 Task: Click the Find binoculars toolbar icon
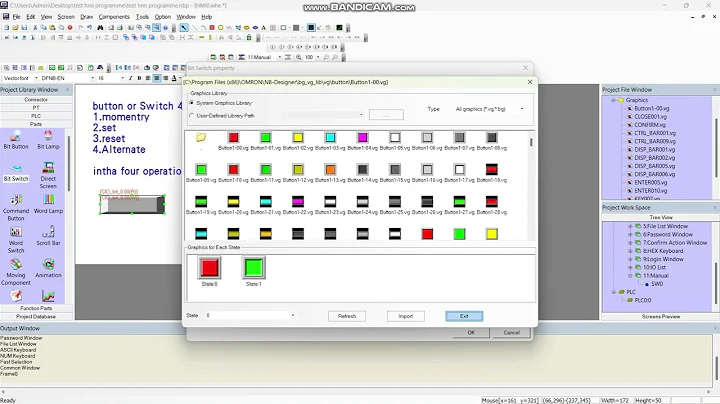coord(100,28)
